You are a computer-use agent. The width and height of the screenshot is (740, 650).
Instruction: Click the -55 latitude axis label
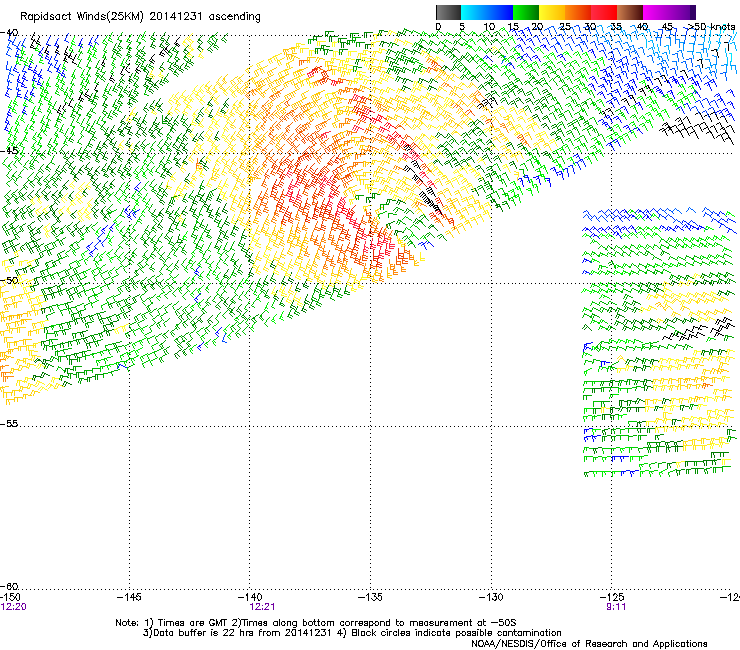(x=9, y=423)
